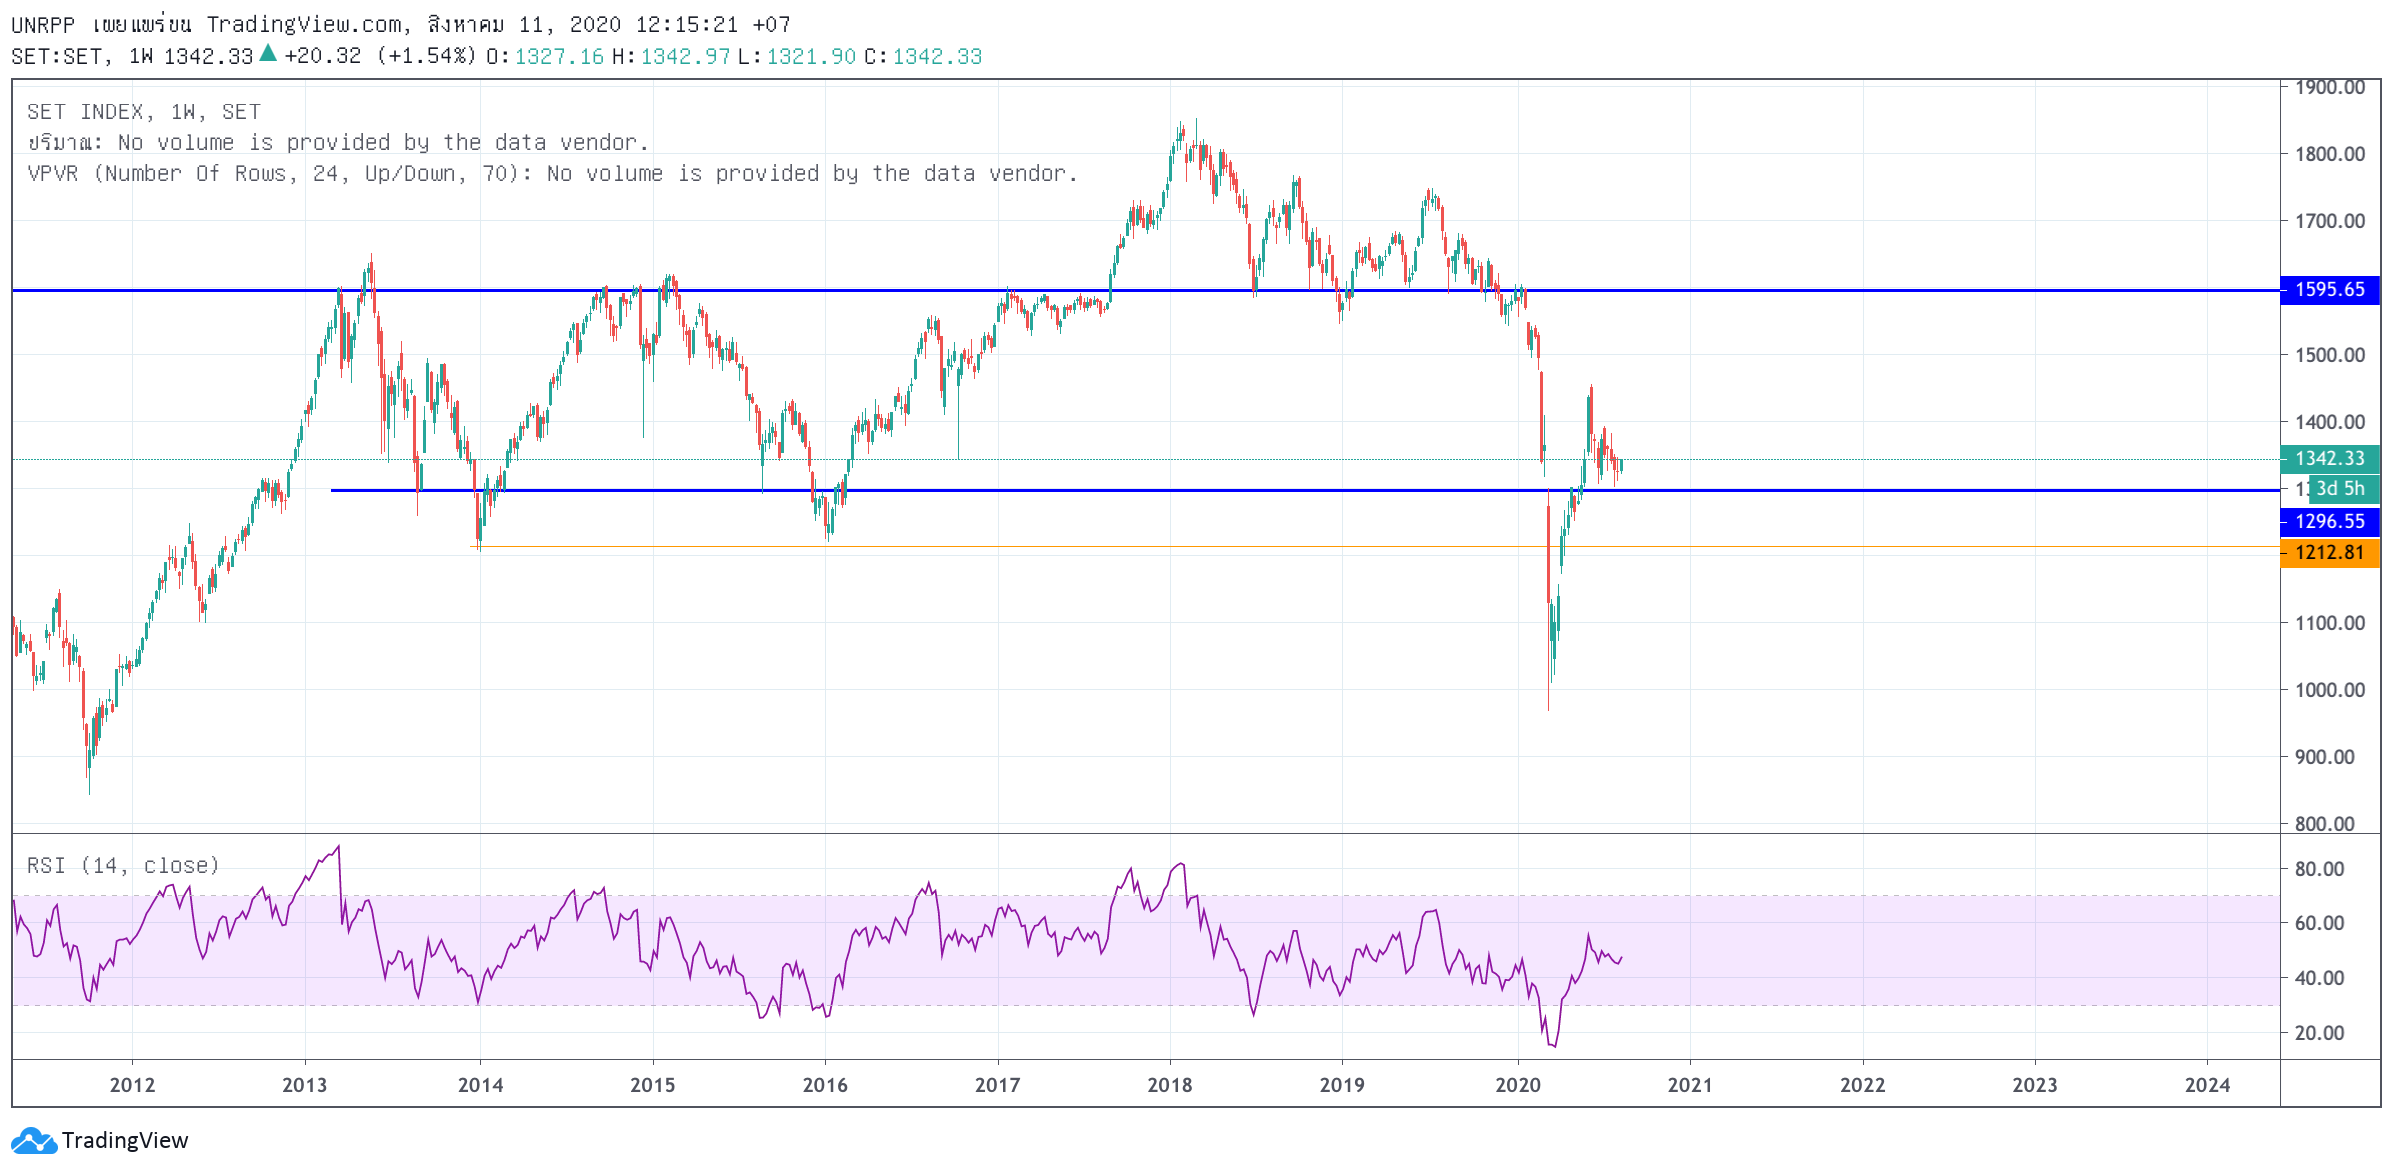Click the 2012 label on time axis
Viewport: 2393px width, 1173px height.
pyautogui.click(x=132, y=1086)
